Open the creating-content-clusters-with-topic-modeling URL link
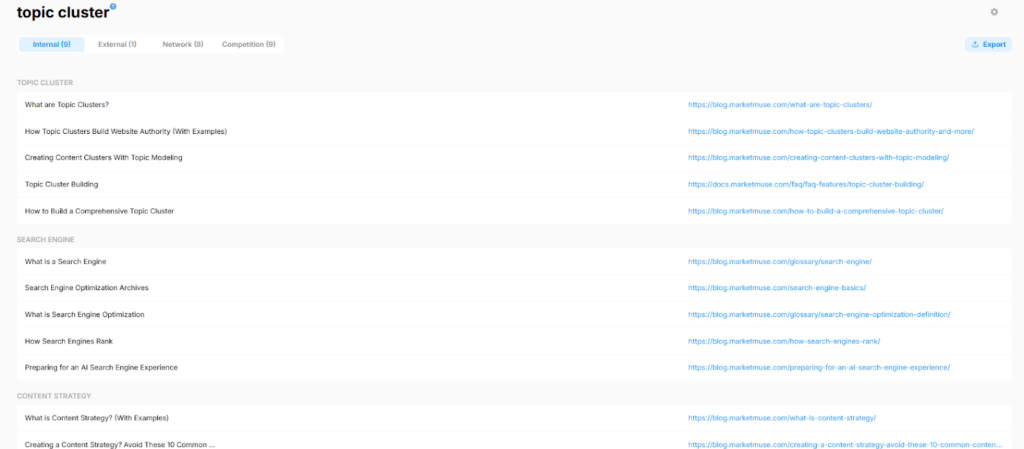Viewport: 1024px width, 449px height. coord(818,157)
